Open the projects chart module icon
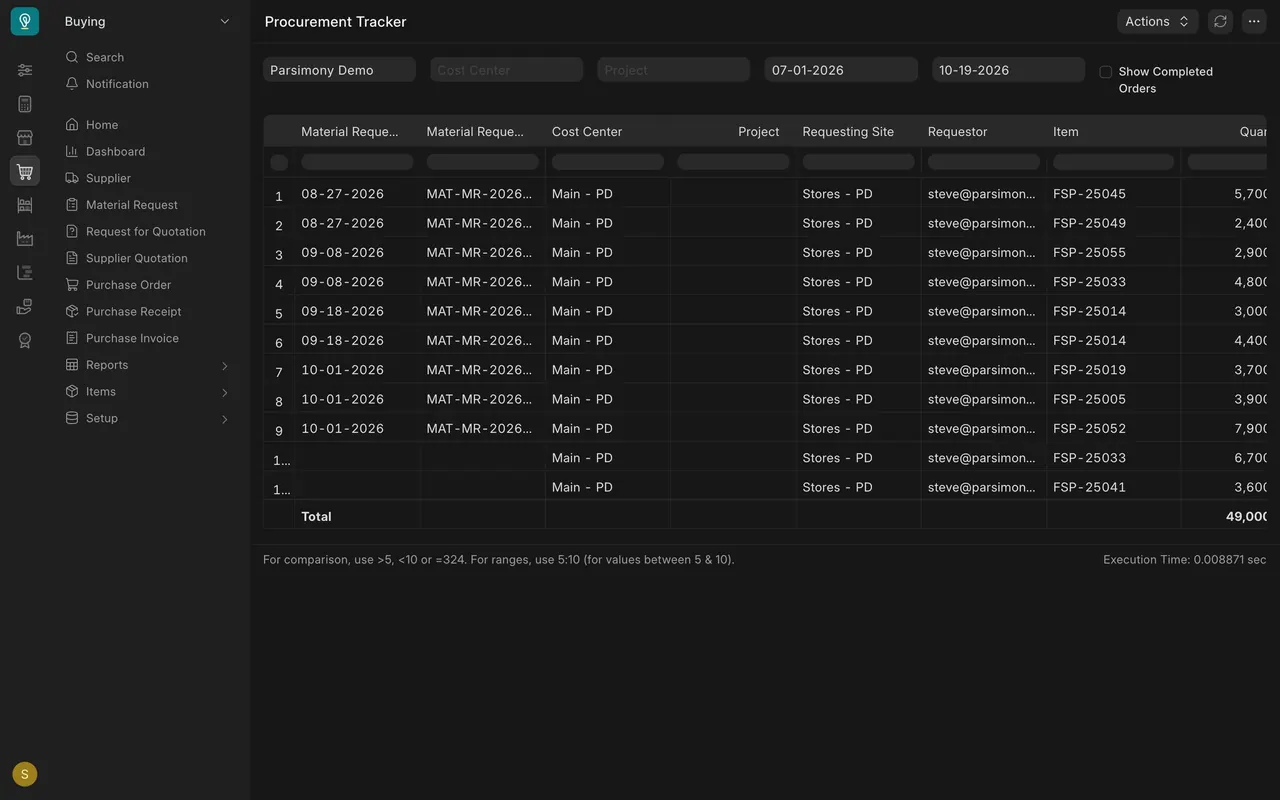 pos(25,272)
